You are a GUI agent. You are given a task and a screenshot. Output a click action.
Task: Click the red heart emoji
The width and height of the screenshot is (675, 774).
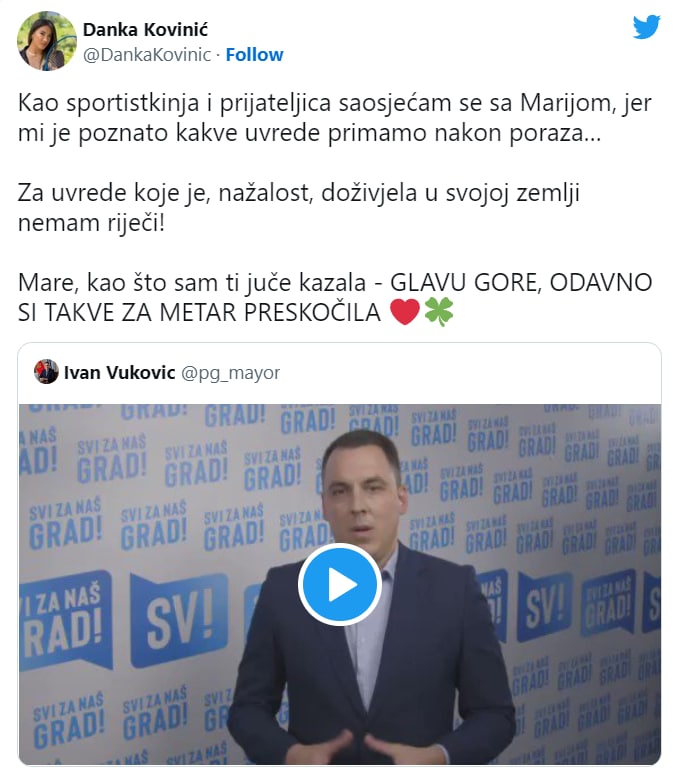404,312
